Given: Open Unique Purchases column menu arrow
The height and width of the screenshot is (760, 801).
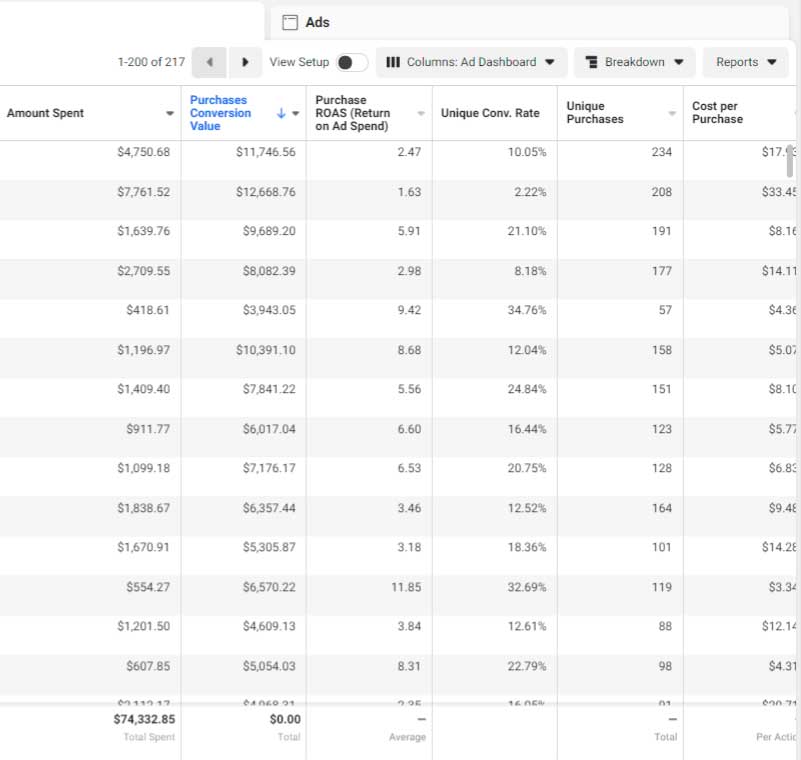Looking at the screenshot, I should [x=672, y=113].
